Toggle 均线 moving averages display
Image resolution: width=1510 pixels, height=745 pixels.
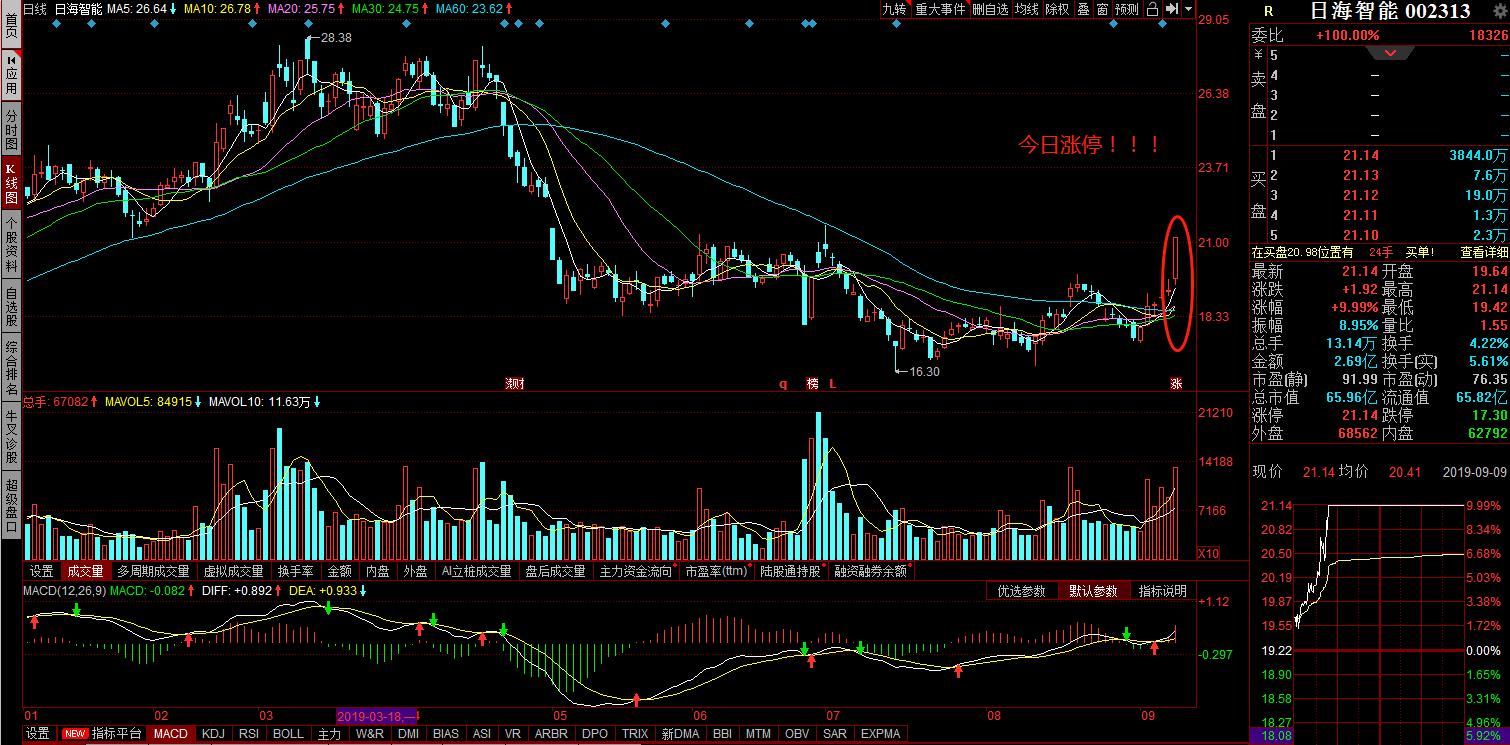pos(1027,9)
